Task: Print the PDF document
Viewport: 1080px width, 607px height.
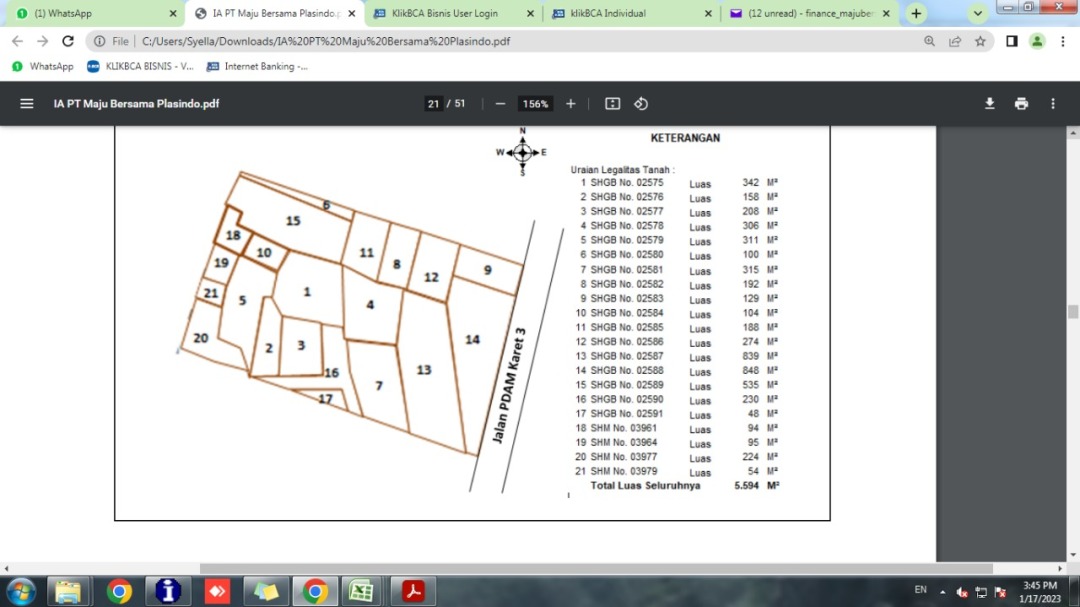Action: [x=1021, y=104]
